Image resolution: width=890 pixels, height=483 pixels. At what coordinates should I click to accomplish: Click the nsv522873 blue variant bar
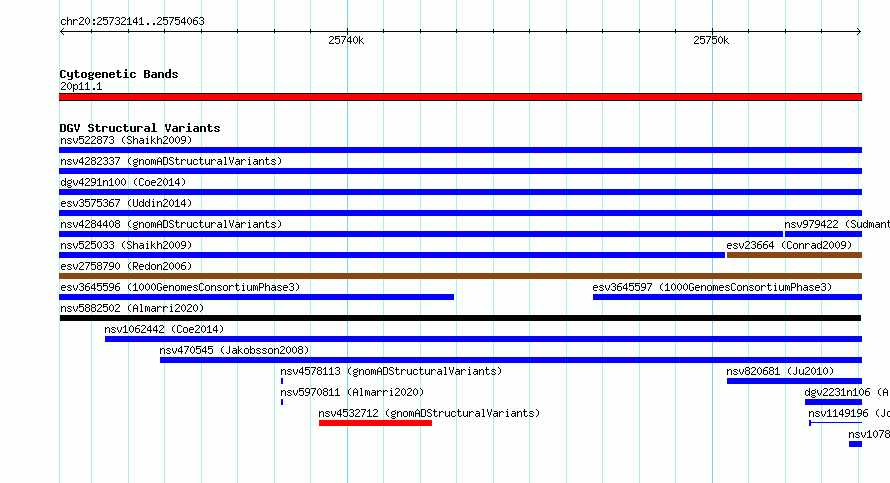(x=460, y=150)
